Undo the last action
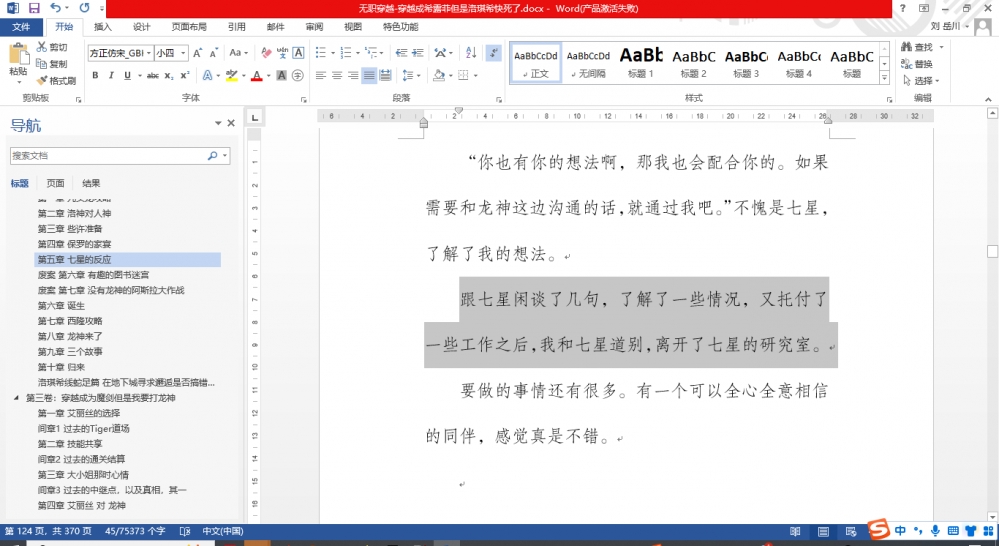The width and height of the screenshot is (999, 546). (55, 8)
